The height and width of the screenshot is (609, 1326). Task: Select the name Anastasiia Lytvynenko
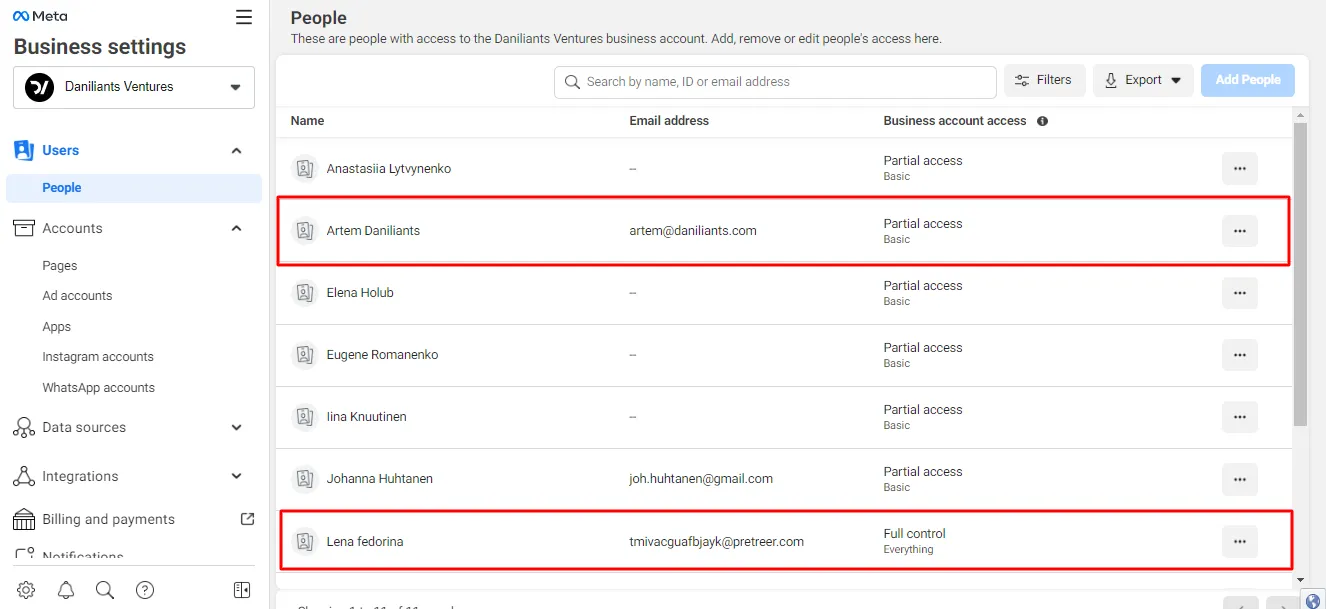[x=389, y=169]
